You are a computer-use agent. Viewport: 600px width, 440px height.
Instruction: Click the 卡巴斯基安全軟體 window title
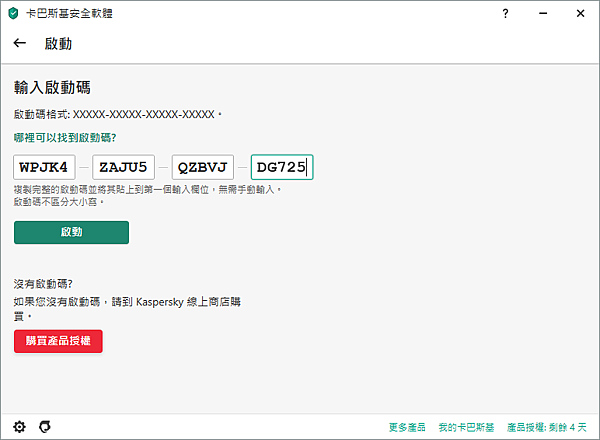click(69, 13)
